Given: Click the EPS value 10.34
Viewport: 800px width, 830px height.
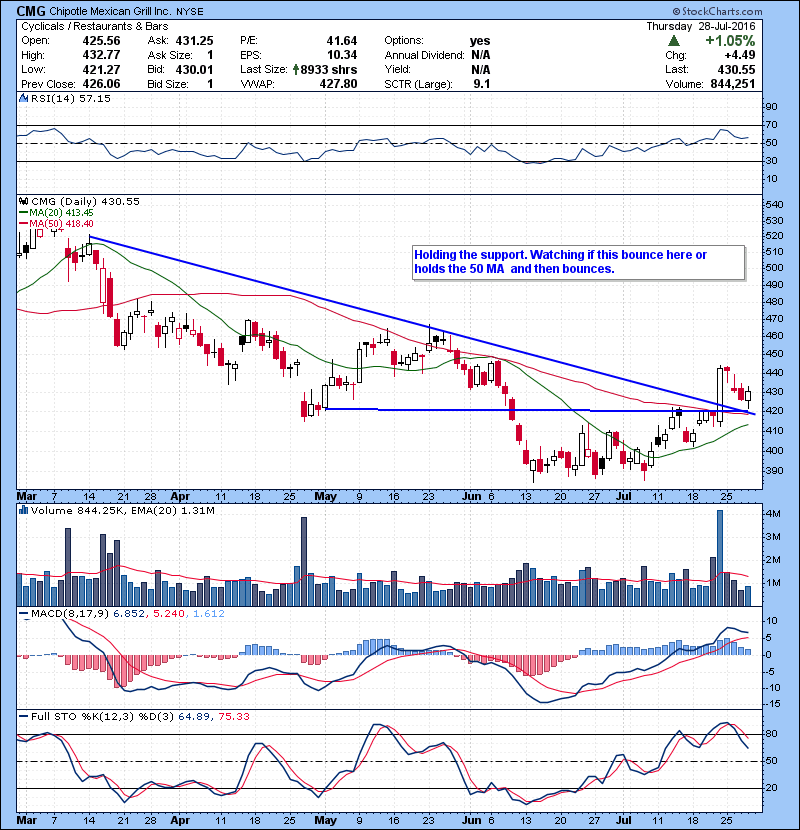Looking at the screenshot, I should 341,55.
